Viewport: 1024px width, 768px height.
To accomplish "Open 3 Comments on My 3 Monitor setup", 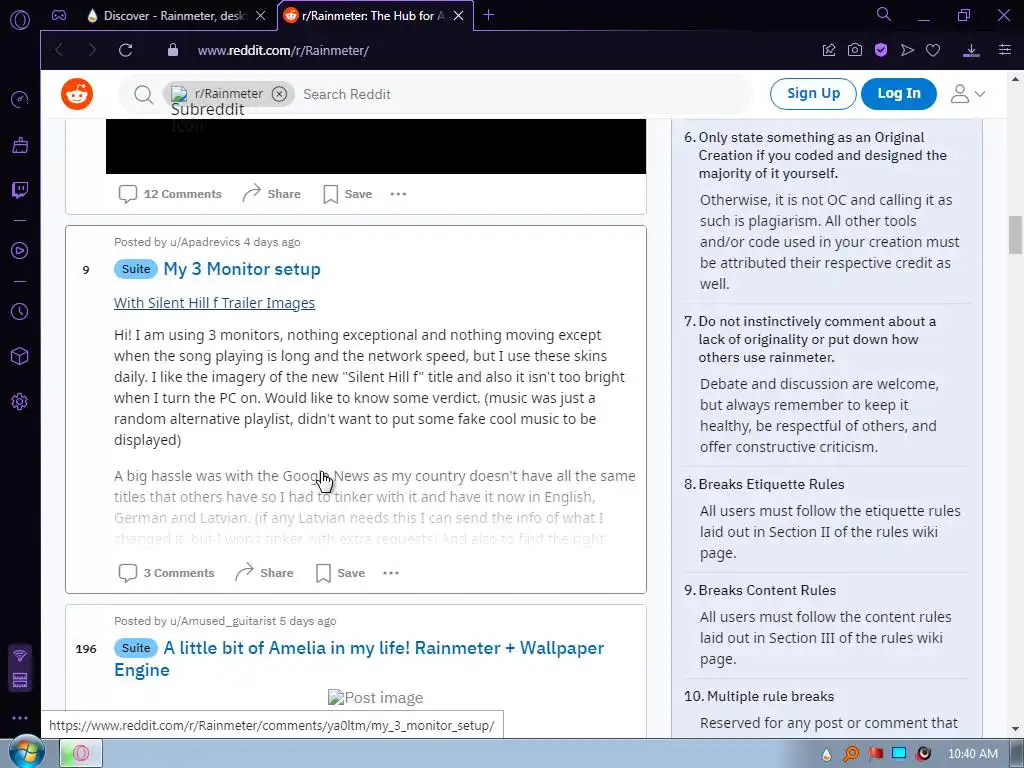I will [x=167, y=573].
